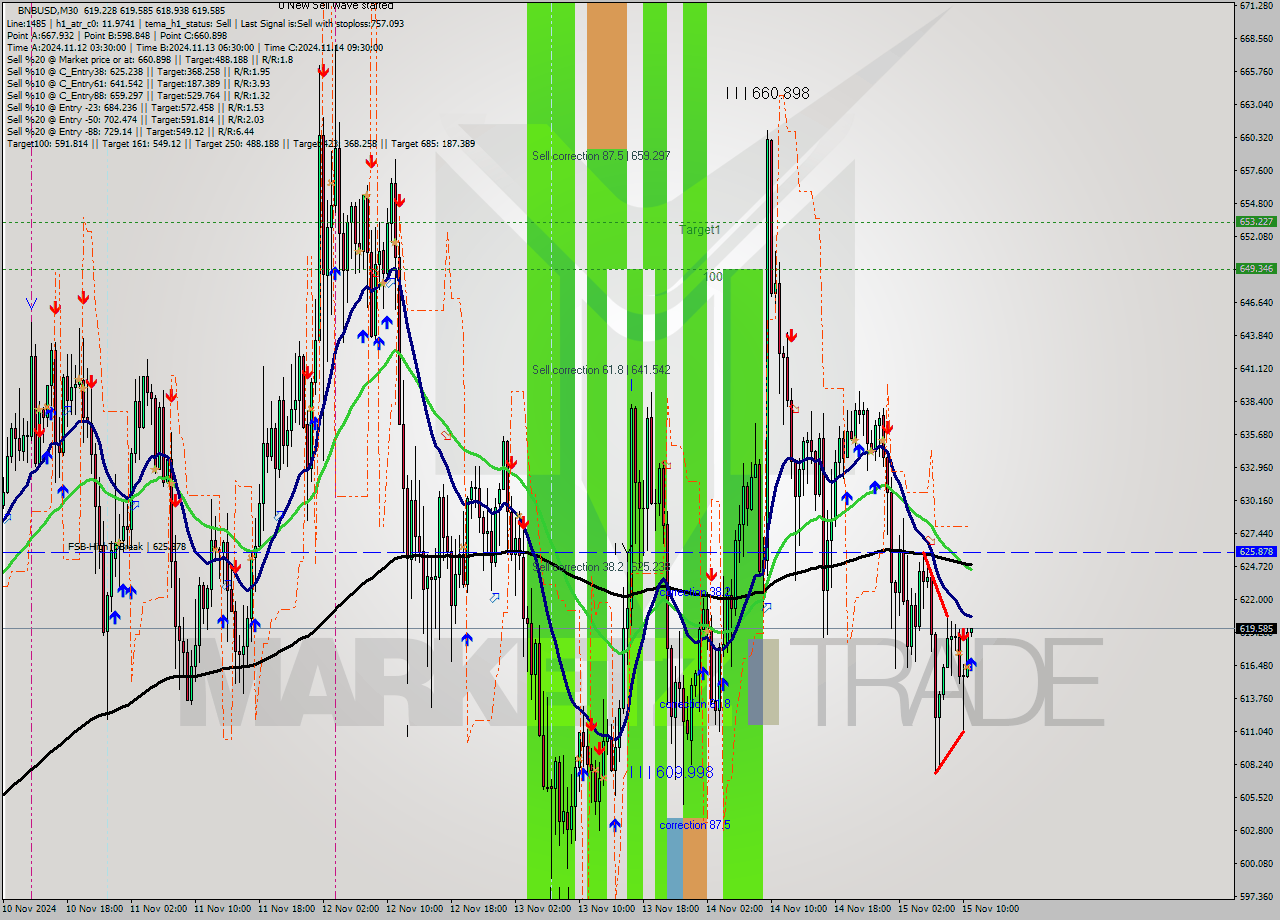Click the 632.960 price scale value
Viewport: 1280px width, 920px height.
(1255, 467)
